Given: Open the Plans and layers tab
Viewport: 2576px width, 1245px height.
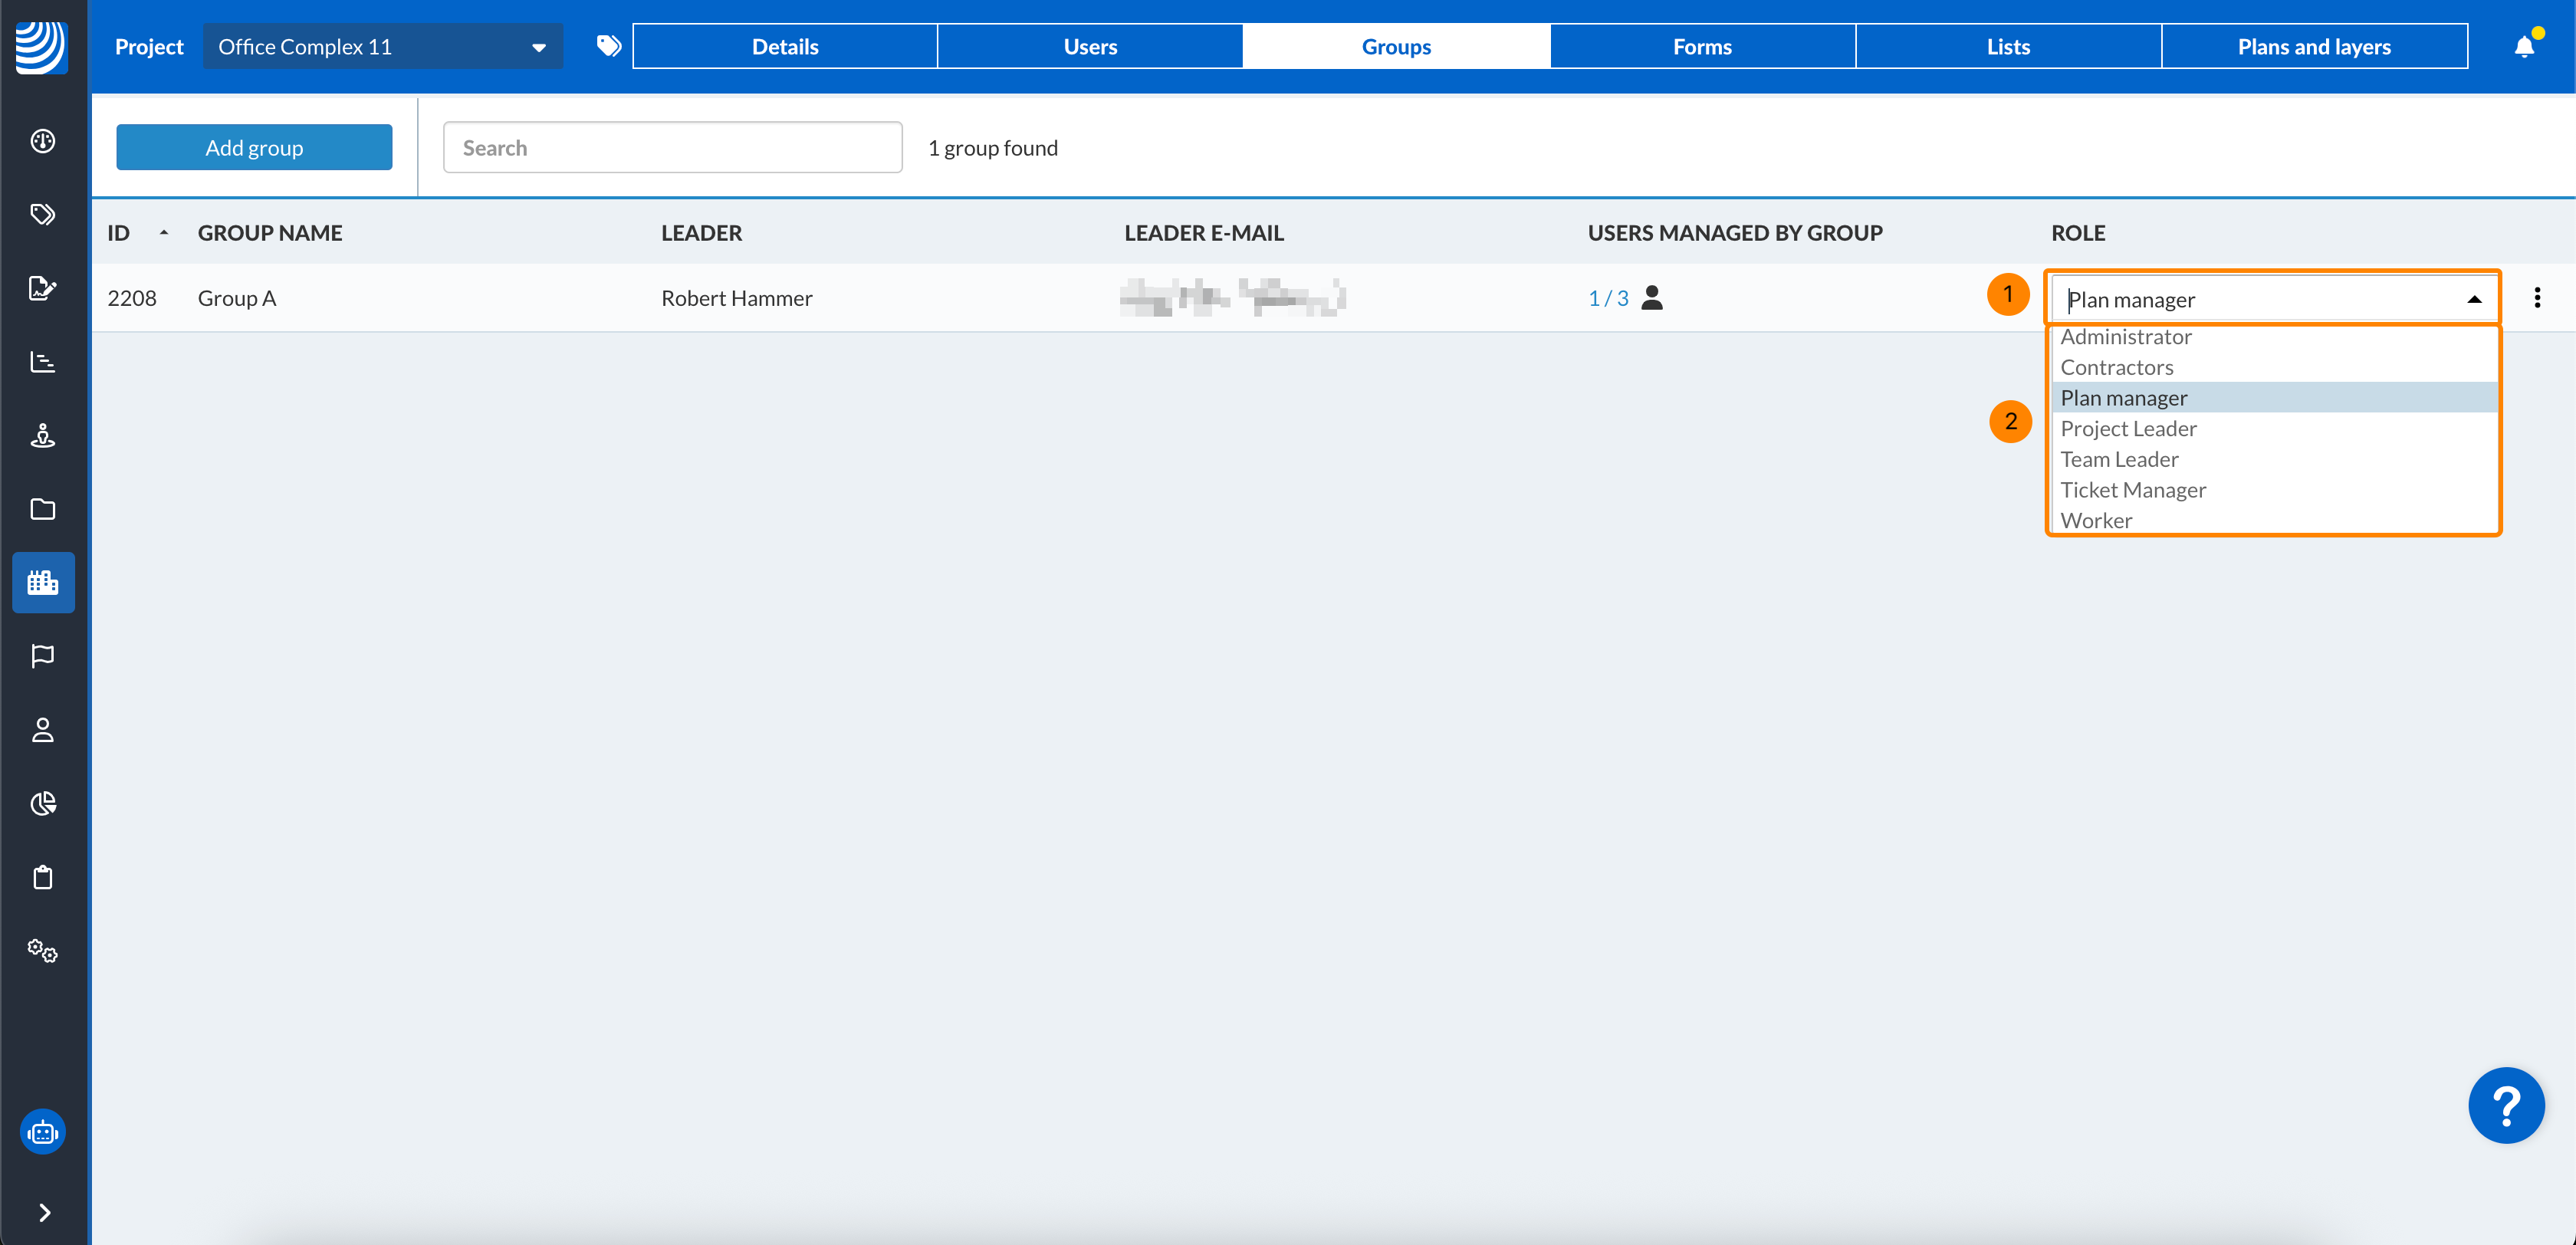Looking at the screenshot, I should coord(2313,47).
